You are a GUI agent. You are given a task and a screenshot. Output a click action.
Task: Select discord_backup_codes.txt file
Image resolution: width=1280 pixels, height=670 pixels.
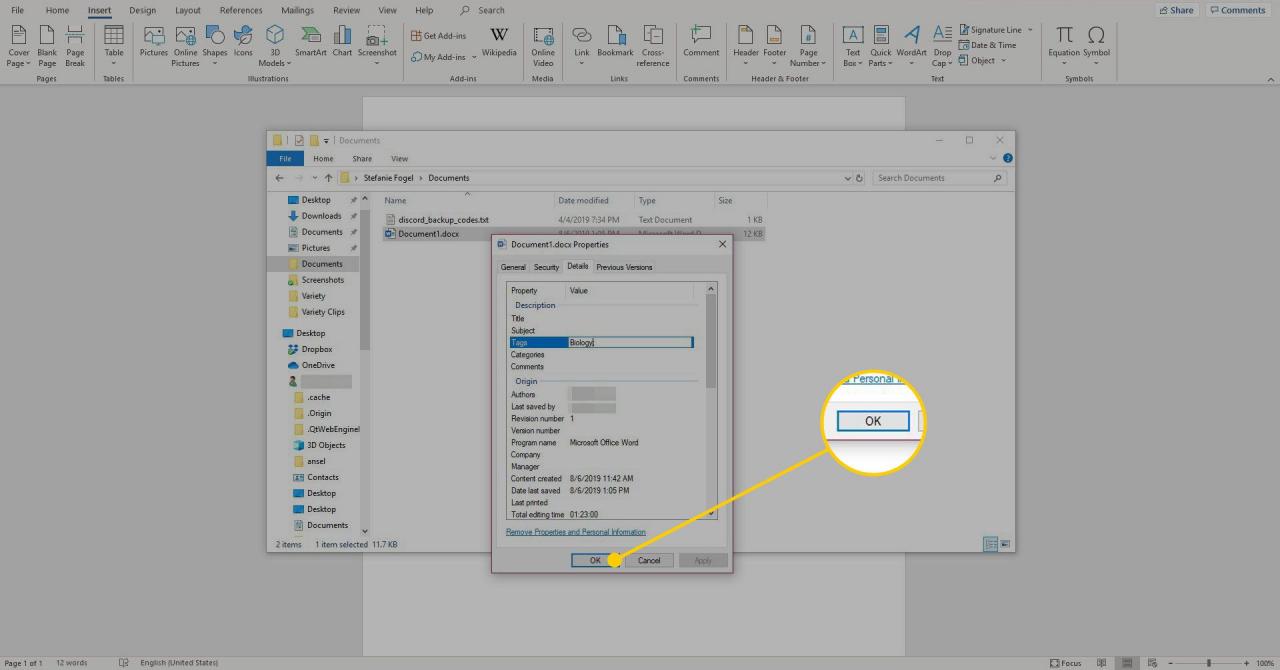pyautogui.click(x=443, y=219)
